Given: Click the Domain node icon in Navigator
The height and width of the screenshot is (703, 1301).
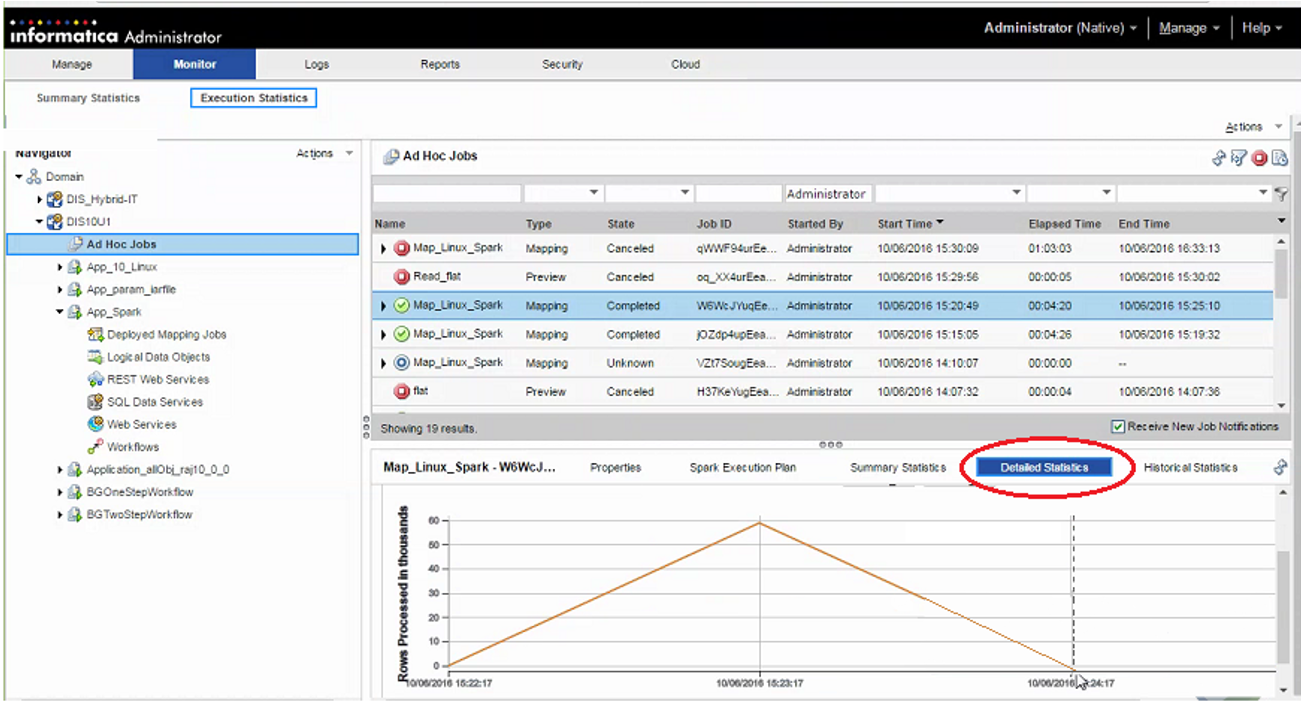Looking at the screenshot, I should click(33, 177).
